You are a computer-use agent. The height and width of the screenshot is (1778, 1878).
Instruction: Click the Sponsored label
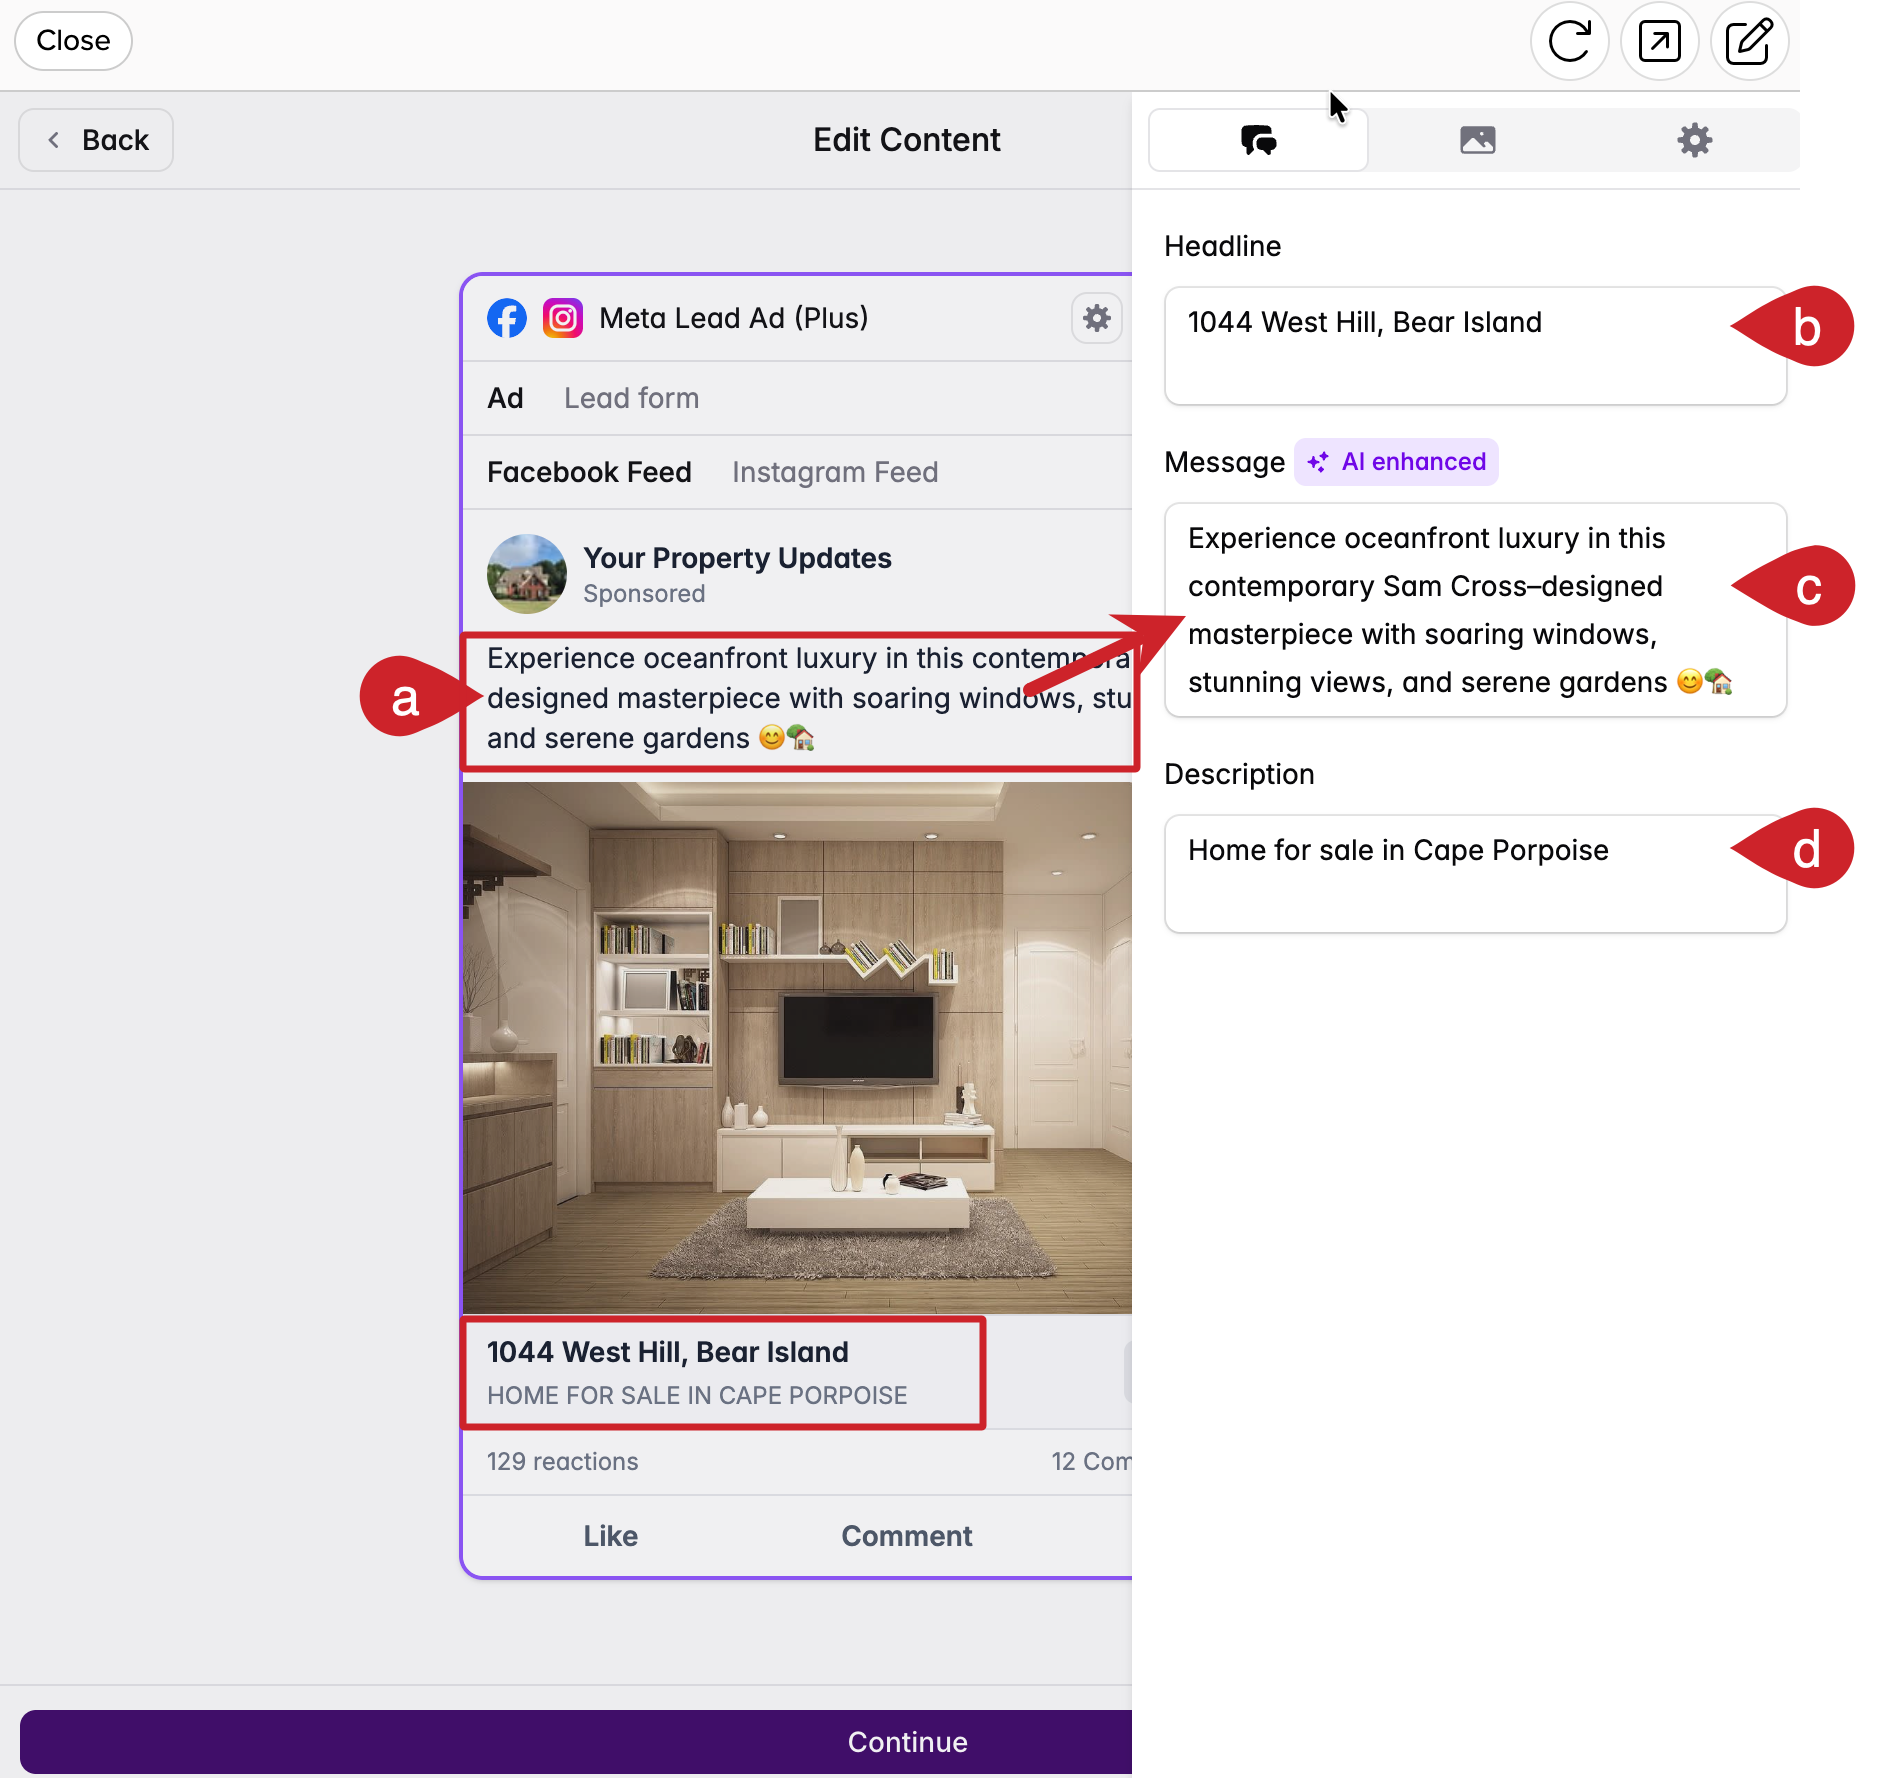[644, 594]
